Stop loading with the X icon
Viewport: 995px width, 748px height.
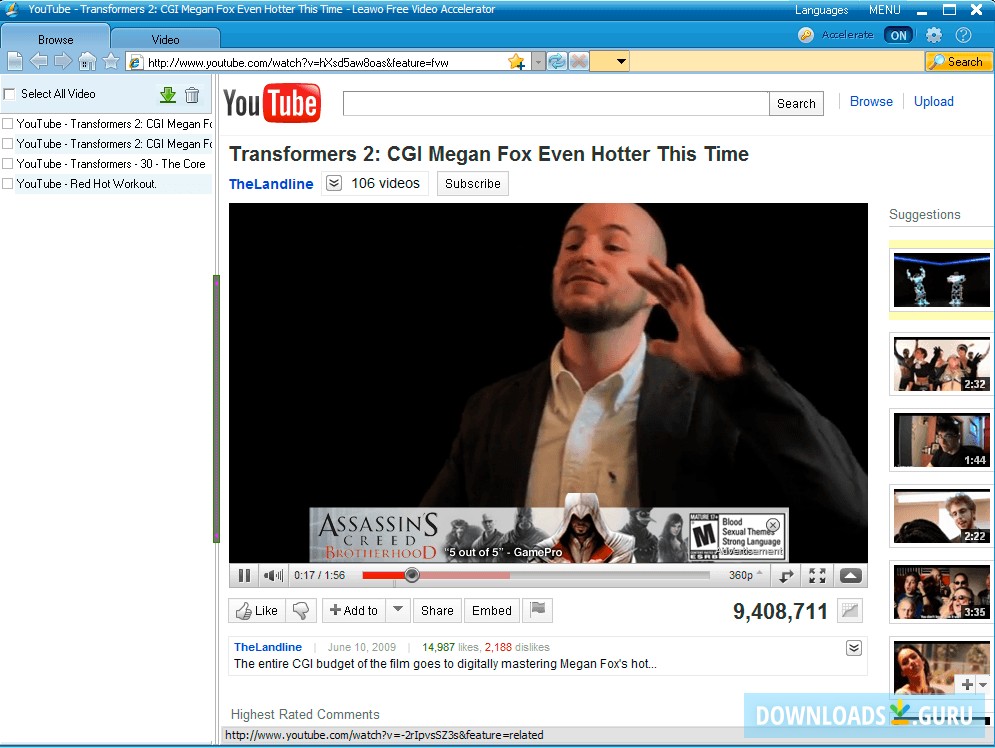point(579,62)
